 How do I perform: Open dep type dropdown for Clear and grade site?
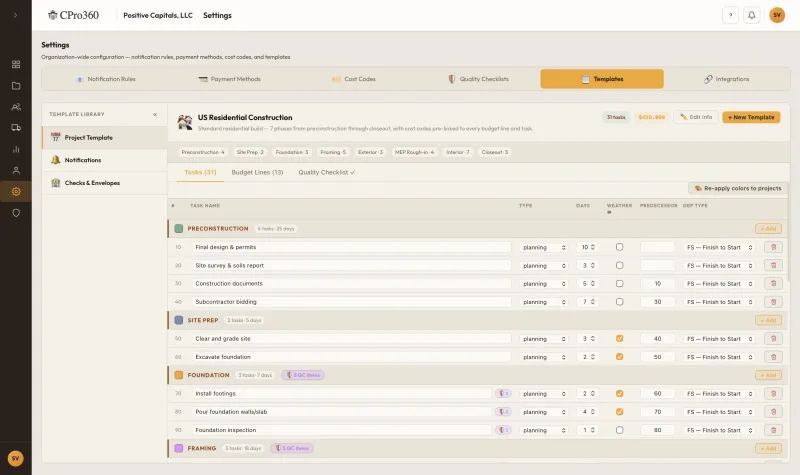click(719, 339)
